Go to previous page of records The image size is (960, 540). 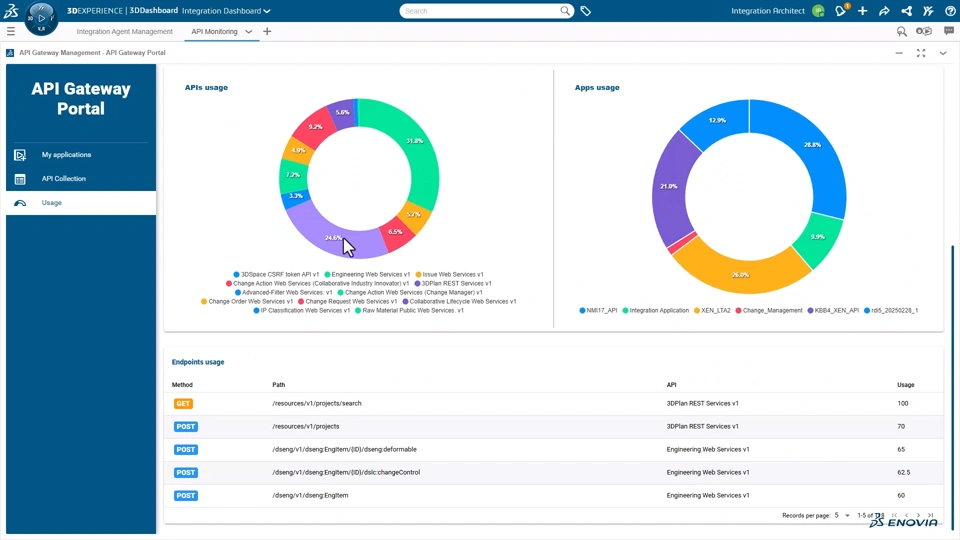pyautogui.click(x=907, y=516)
